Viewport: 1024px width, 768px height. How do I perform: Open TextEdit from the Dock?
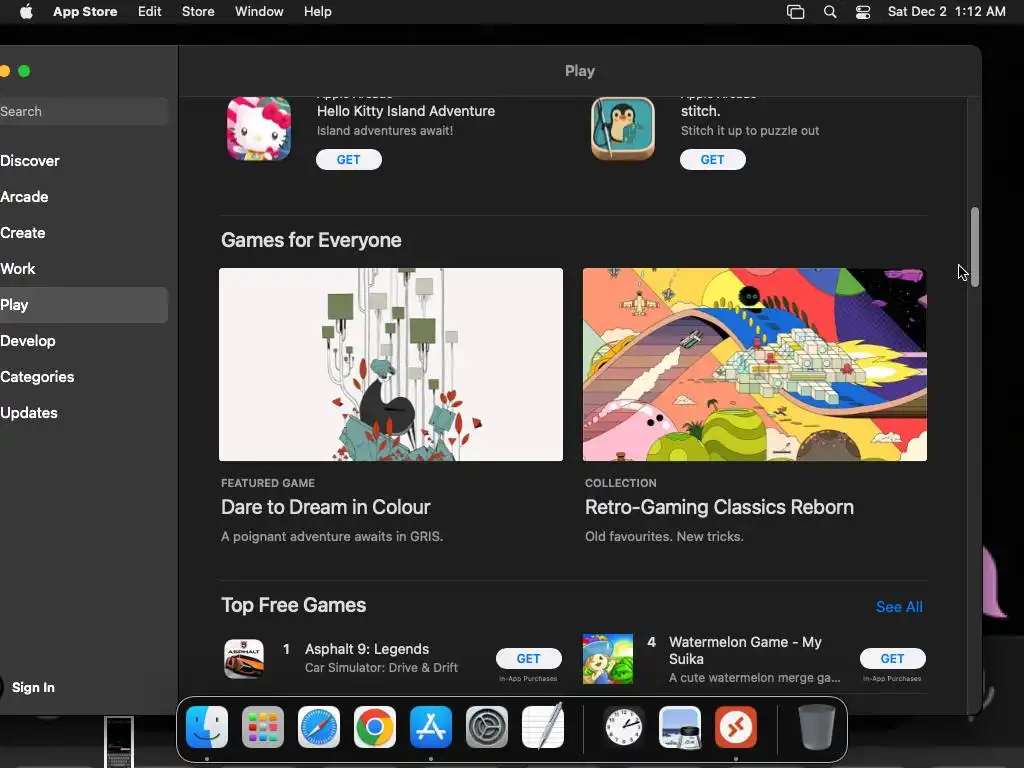543,727
